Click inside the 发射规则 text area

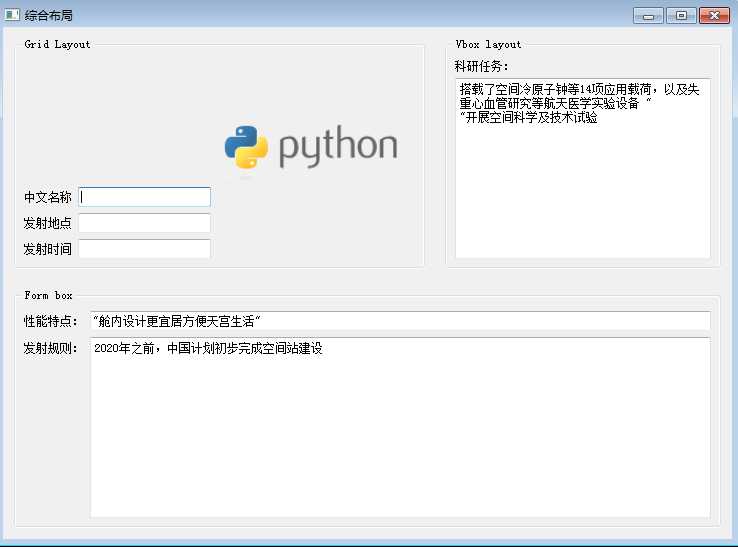(x=400, y=428)
